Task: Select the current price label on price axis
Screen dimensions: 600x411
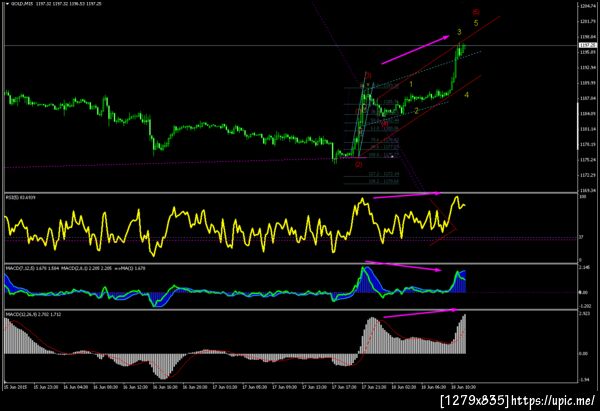Action: [x=588, y=45]
